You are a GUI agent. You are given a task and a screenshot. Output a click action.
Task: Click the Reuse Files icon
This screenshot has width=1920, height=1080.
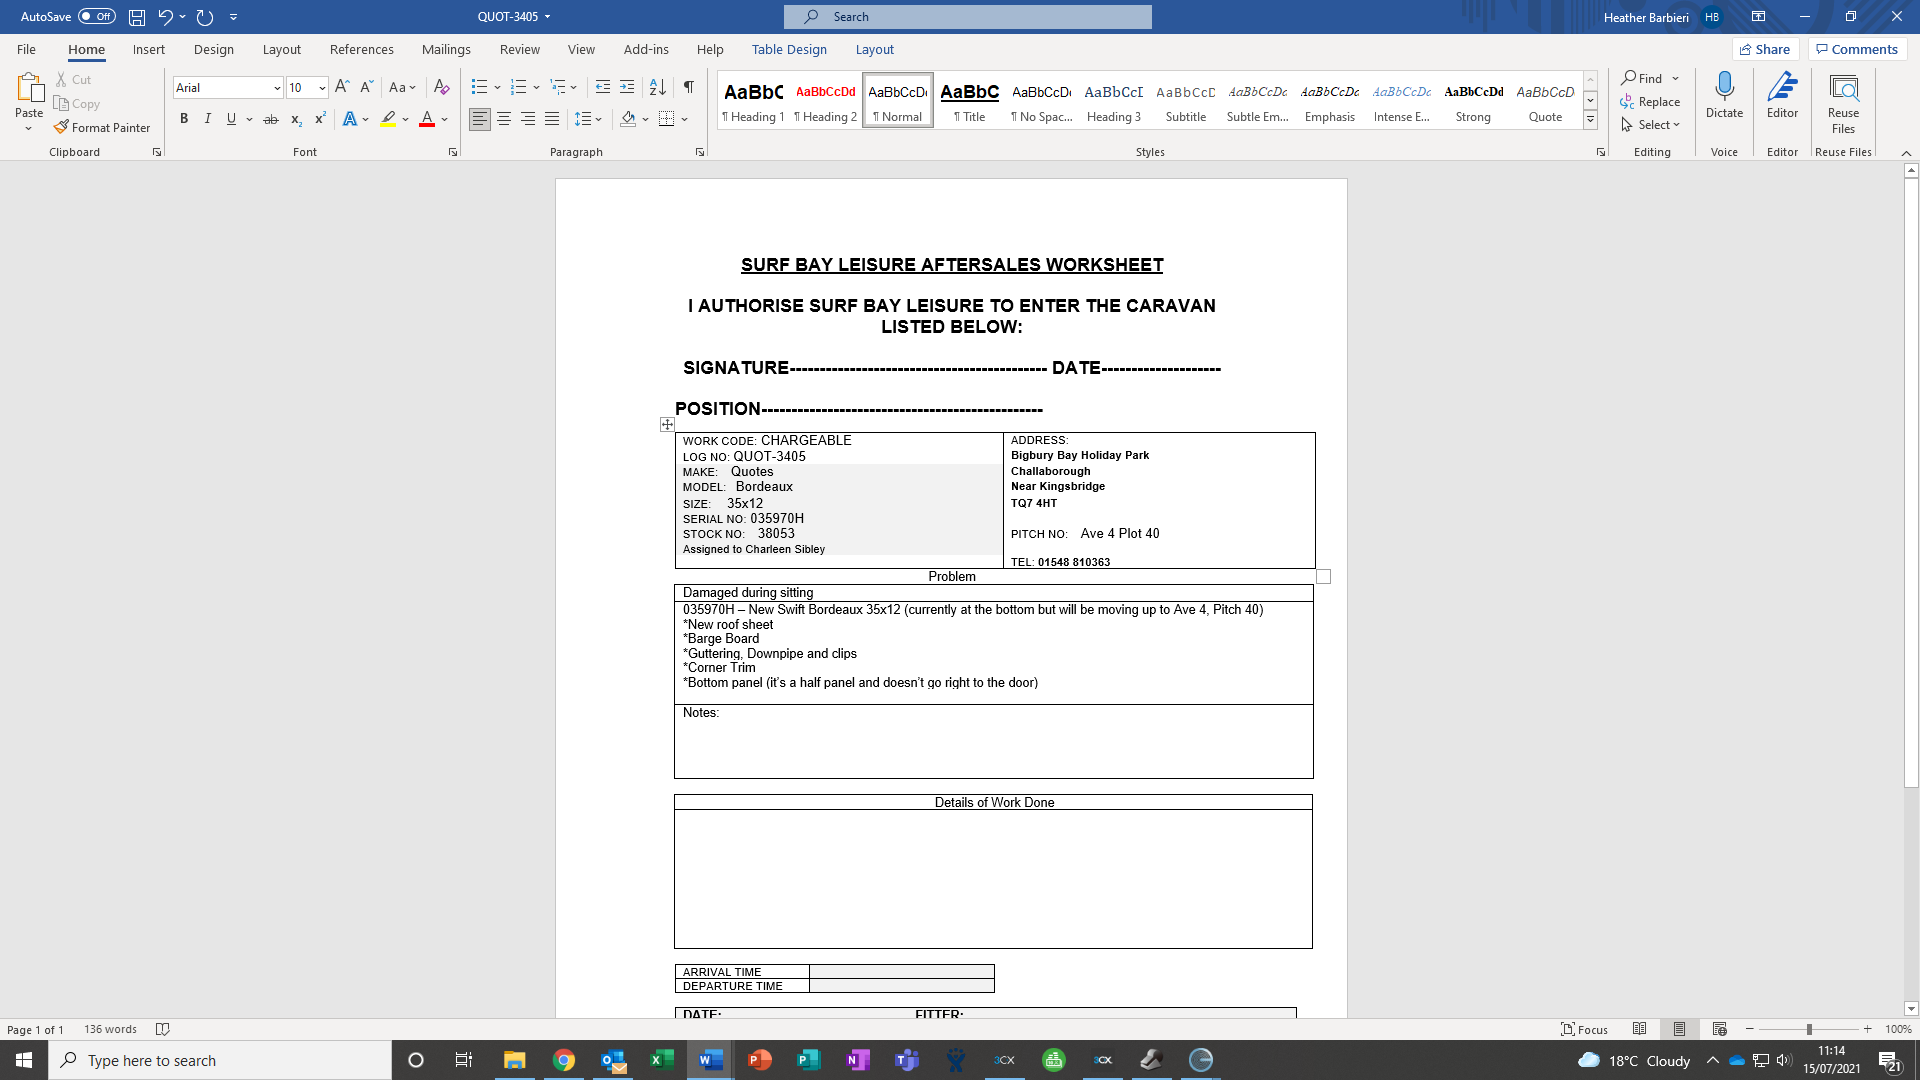tap(1843, 100)
